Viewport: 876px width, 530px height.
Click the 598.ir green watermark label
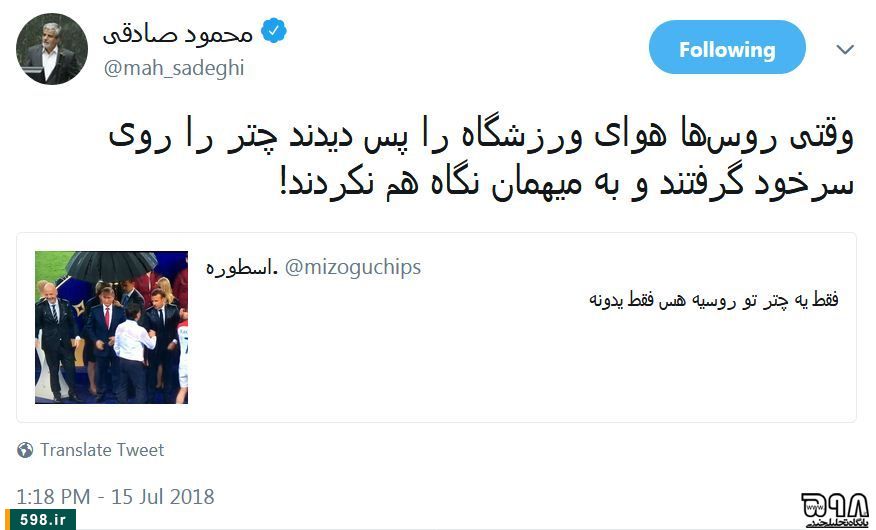pos(40,519)
